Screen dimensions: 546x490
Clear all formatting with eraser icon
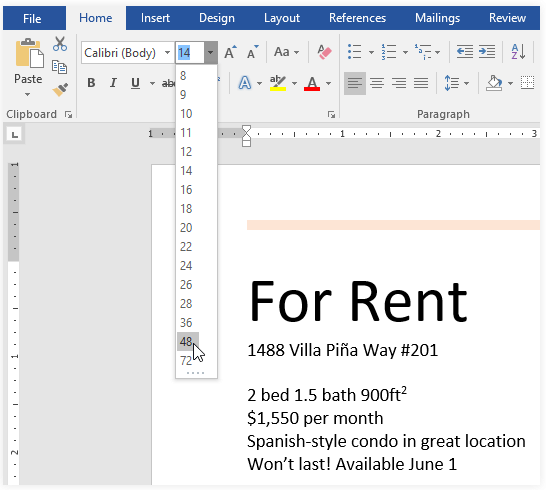coord(324,53)
